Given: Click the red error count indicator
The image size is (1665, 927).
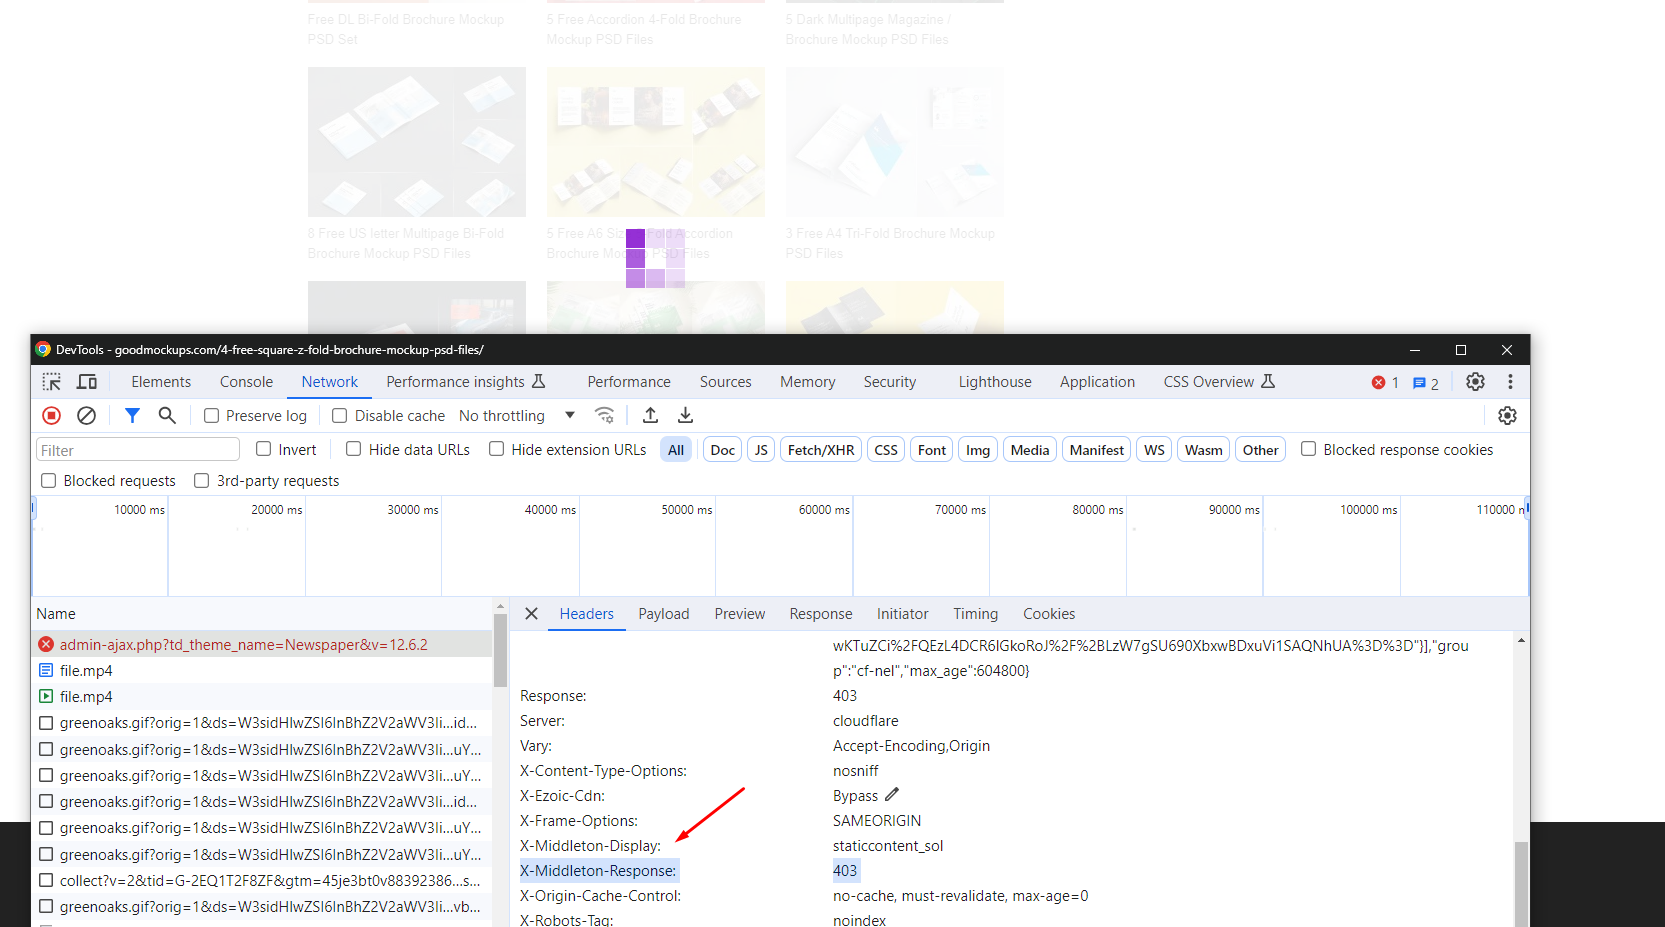Looking at the screenshot, I should click(1385, 383).
